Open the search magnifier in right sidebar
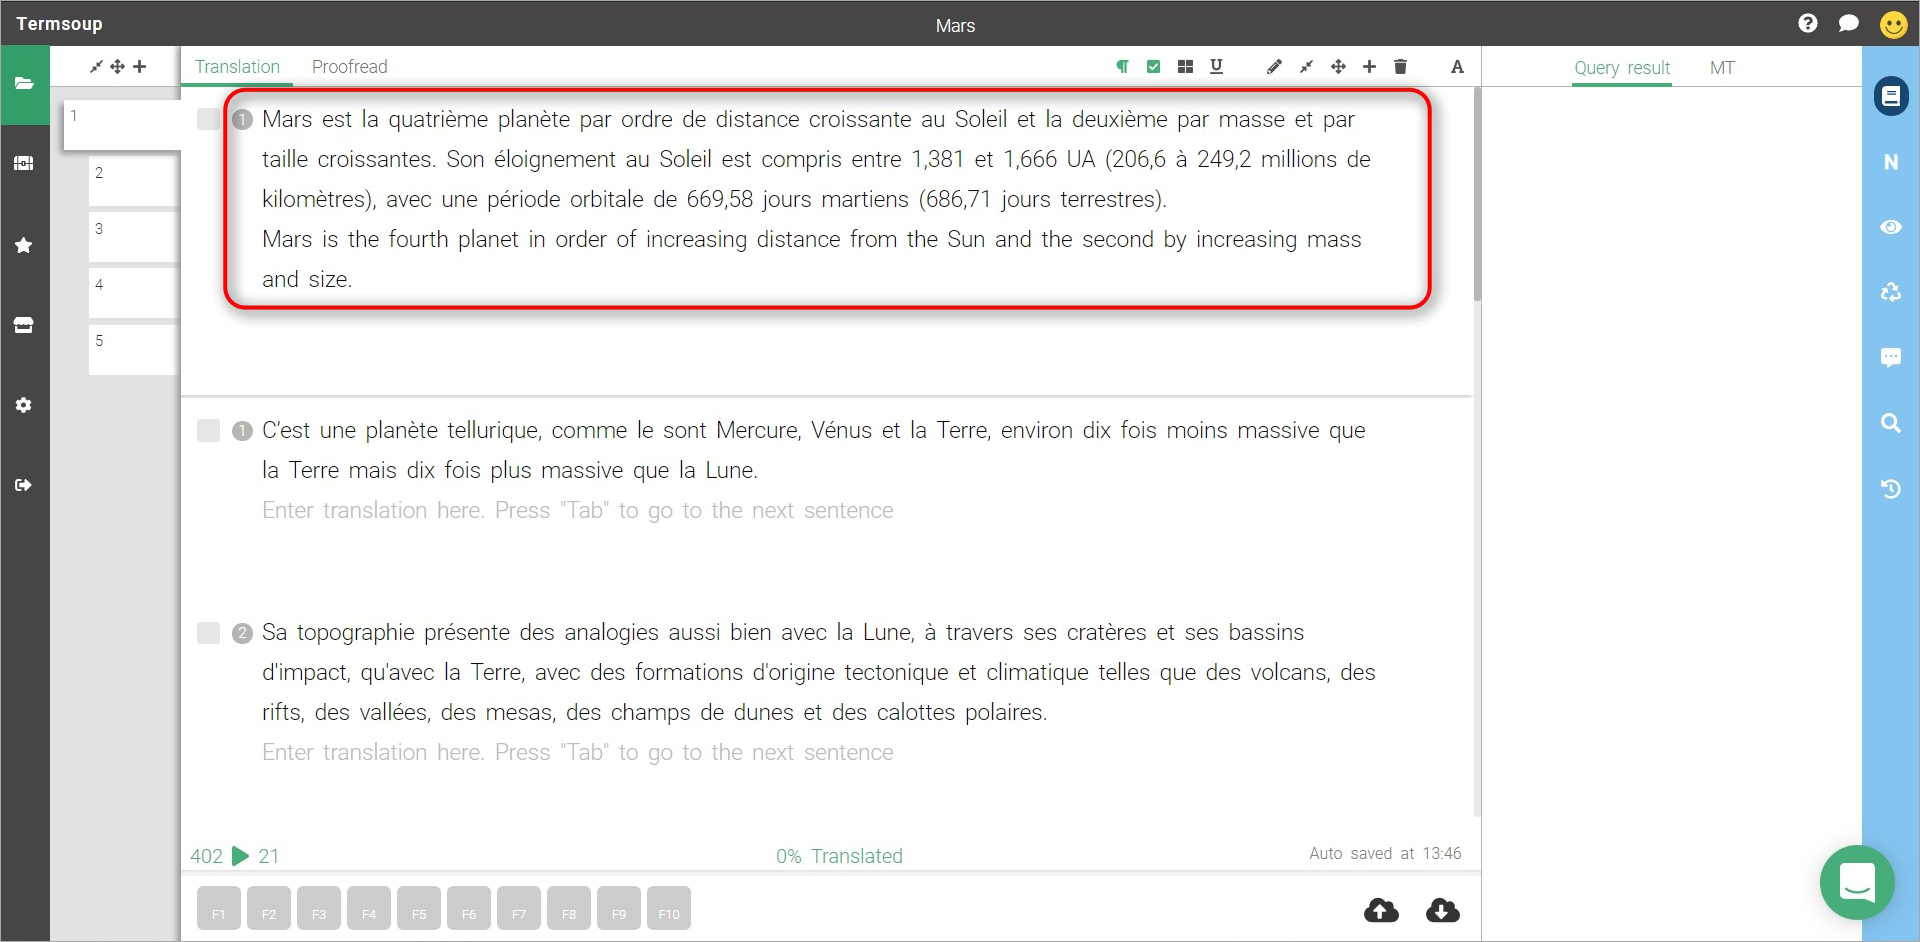The width and height of the screenshot is (1920, 942). [x=1891, y=423]
